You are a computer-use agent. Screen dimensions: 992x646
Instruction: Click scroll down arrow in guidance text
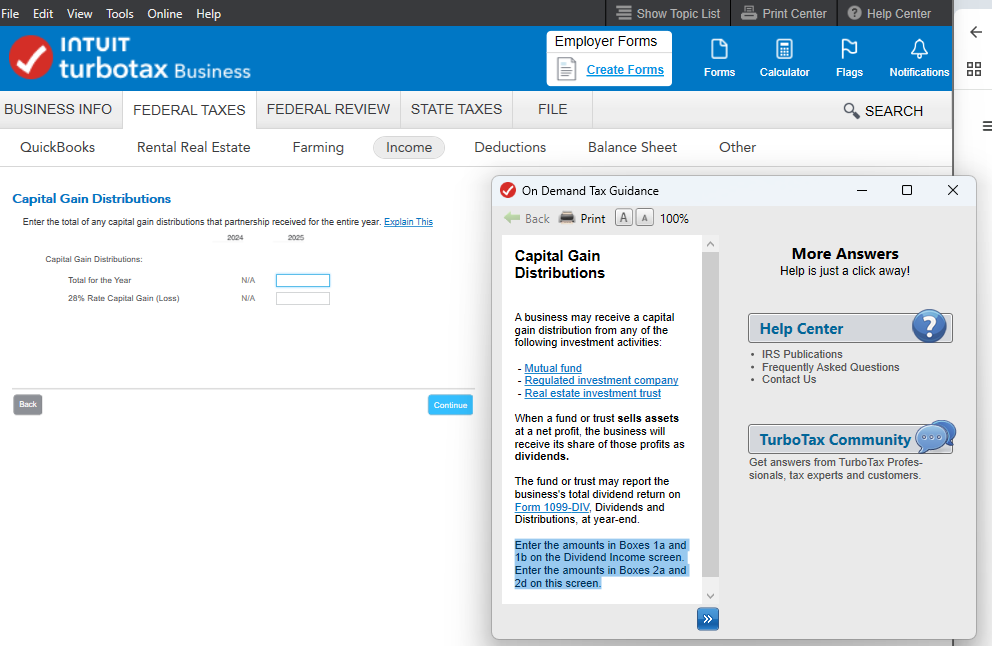tap(710, 596)
